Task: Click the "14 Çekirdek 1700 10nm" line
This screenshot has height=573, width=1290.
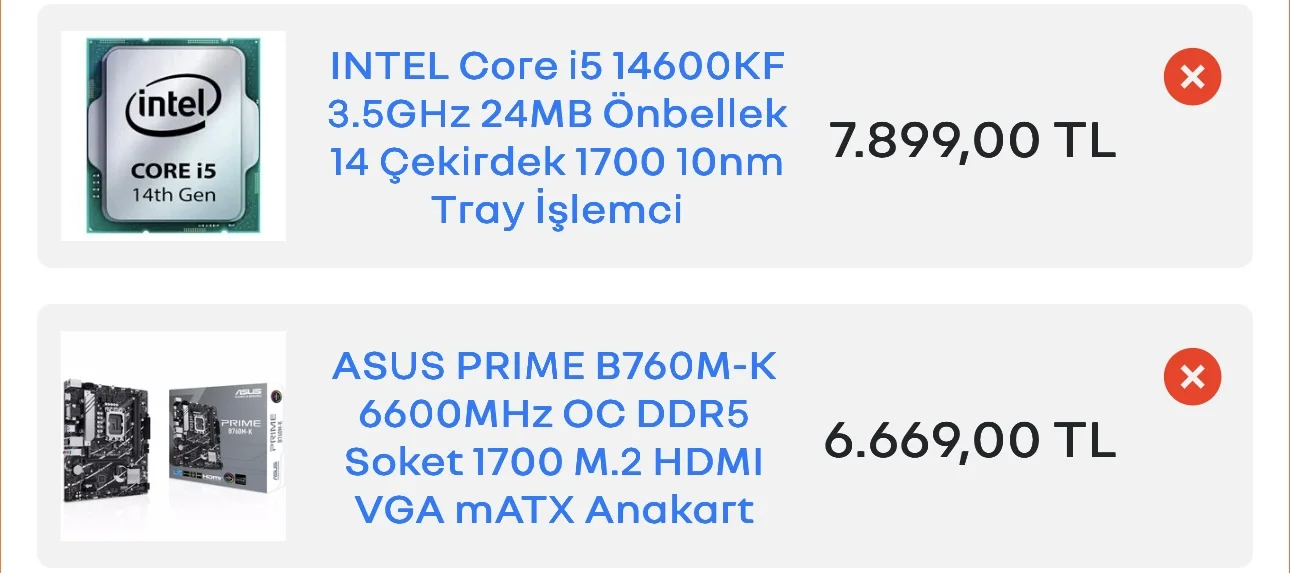Action: click(557, 163)
